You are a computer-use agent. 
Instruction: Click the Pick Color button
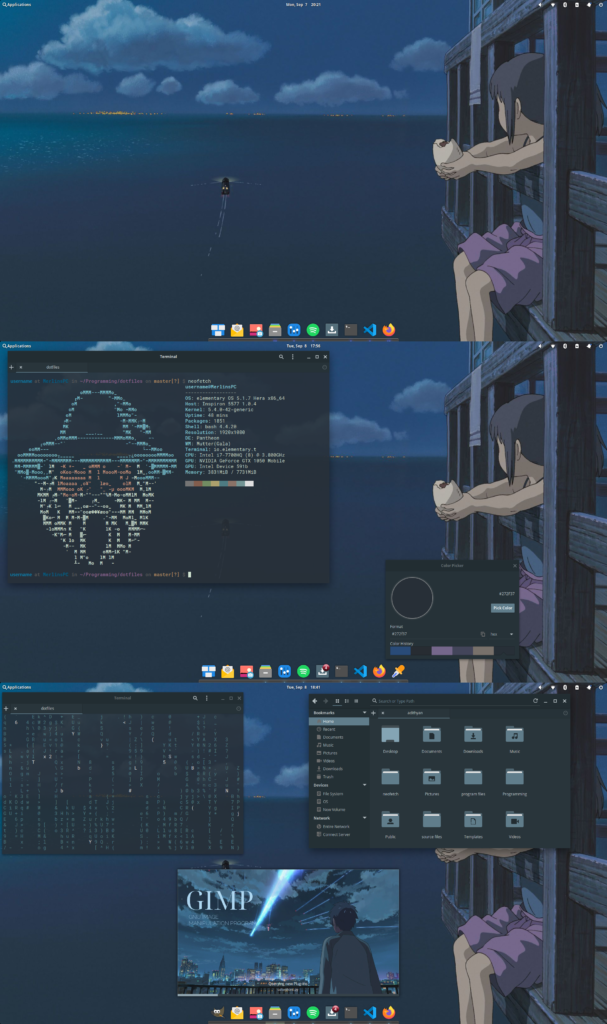(x=502, y=608)
